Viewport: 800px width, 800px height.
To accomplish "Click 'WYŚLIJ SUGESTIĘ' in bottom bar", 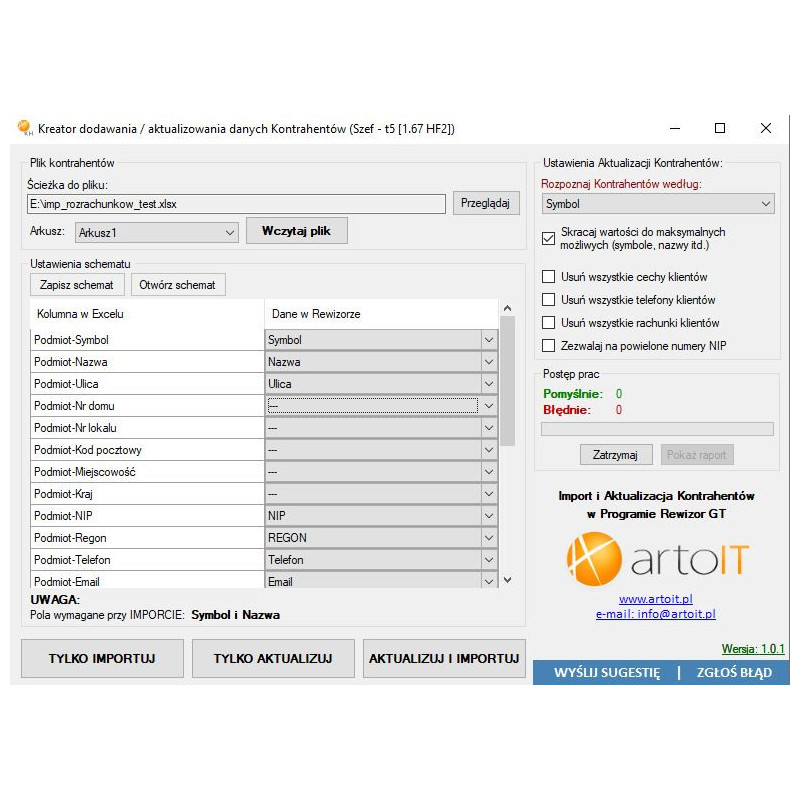I will (x=607, y=673).
